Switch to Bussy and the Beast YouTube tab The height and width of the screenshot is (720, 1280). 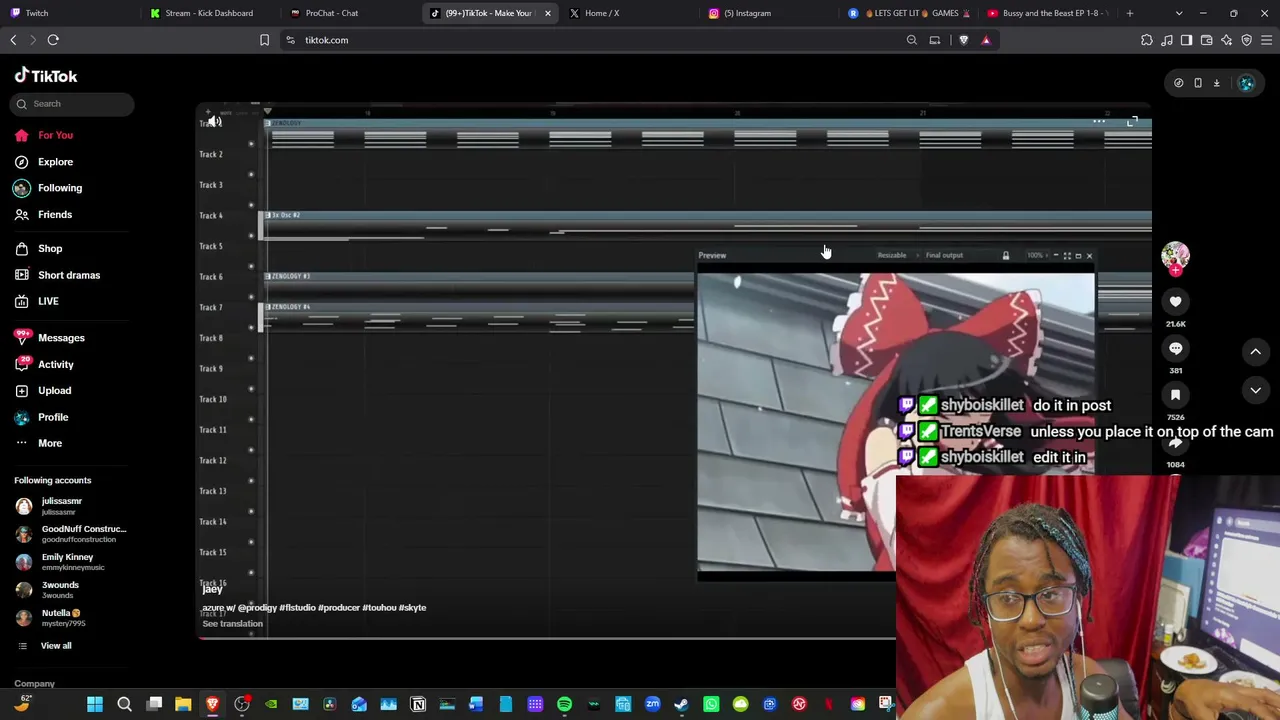(x=1048, y=13)
